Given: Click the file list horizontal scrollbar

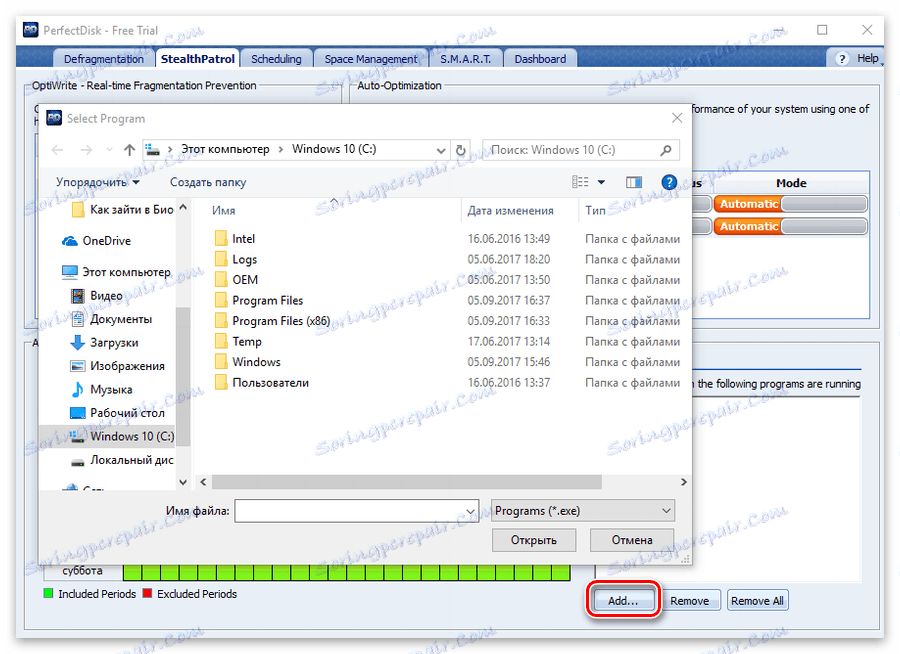Looking at the screenshot, I should point(406,482).
